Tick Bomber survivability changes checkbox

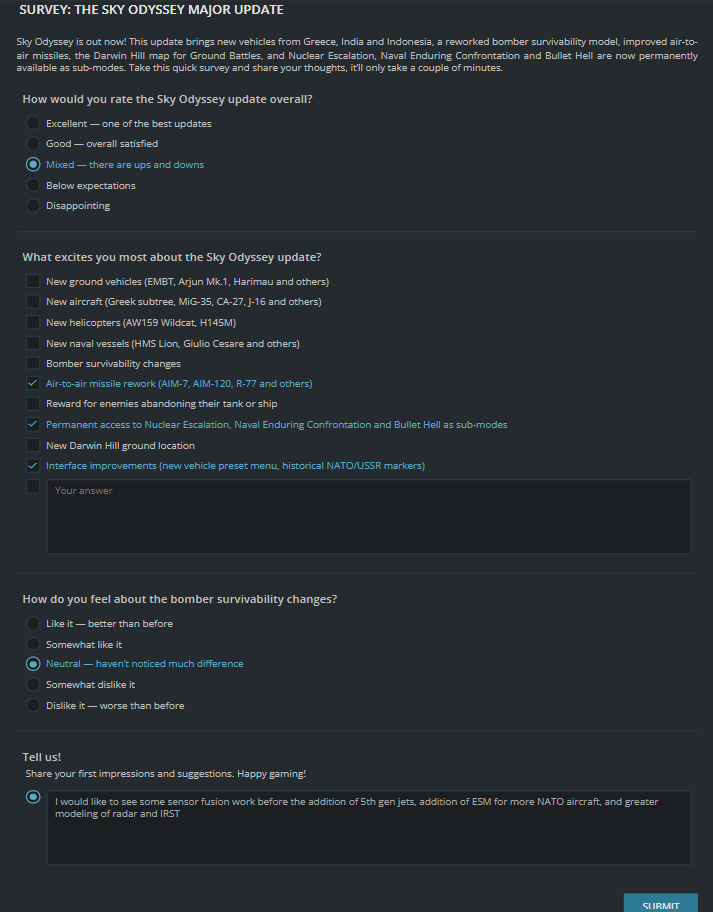coord(33,364)
